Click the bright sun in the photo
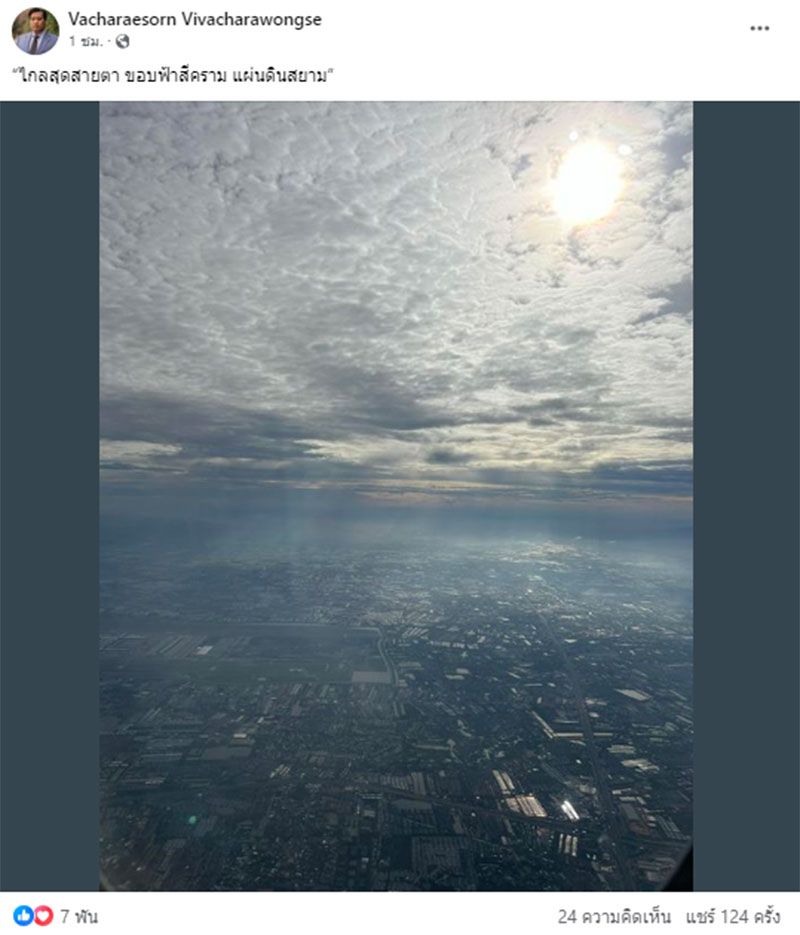Image resolution: width=800 pixels, height=935 pixels. [586, 182]
